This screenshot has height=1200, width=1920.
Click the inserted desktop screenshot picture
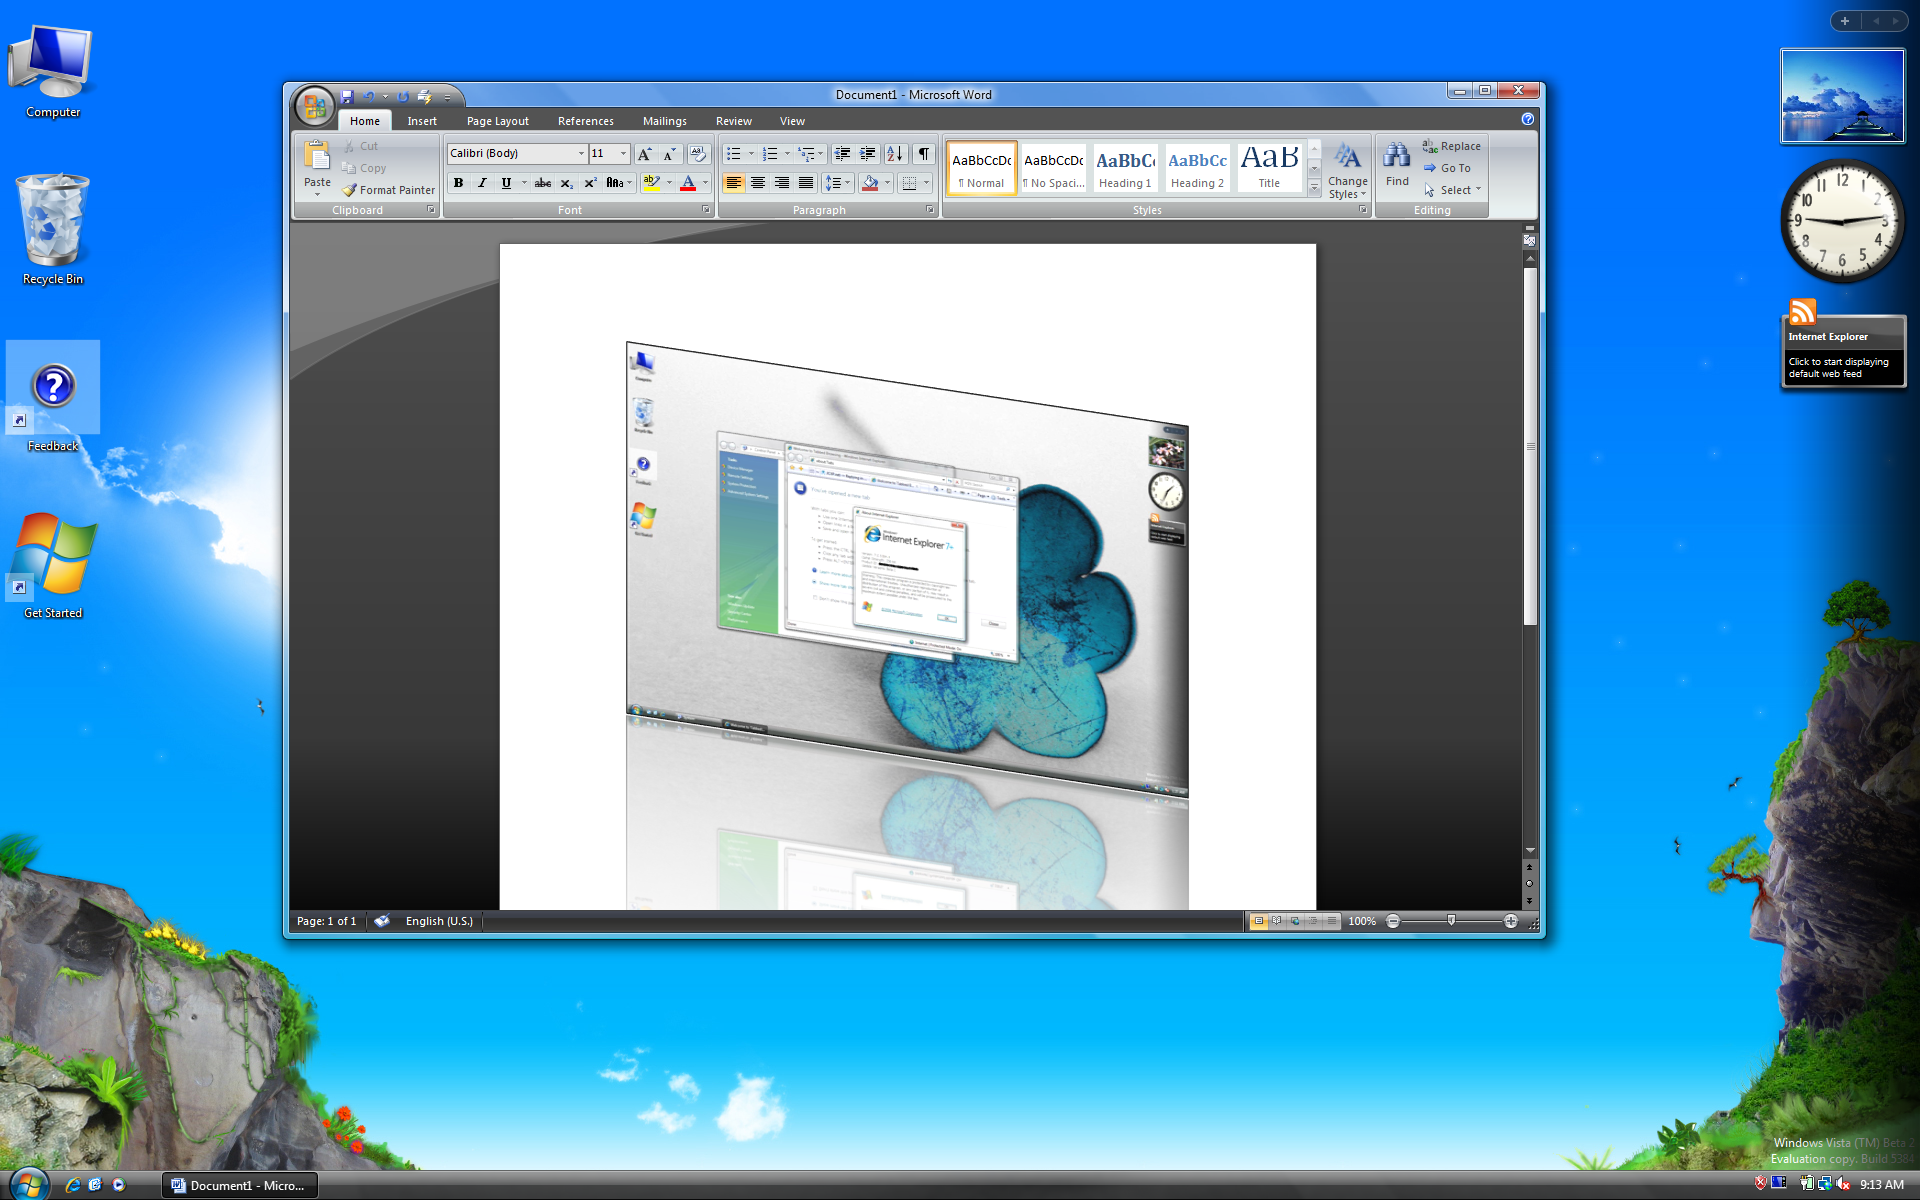[907, 625]
